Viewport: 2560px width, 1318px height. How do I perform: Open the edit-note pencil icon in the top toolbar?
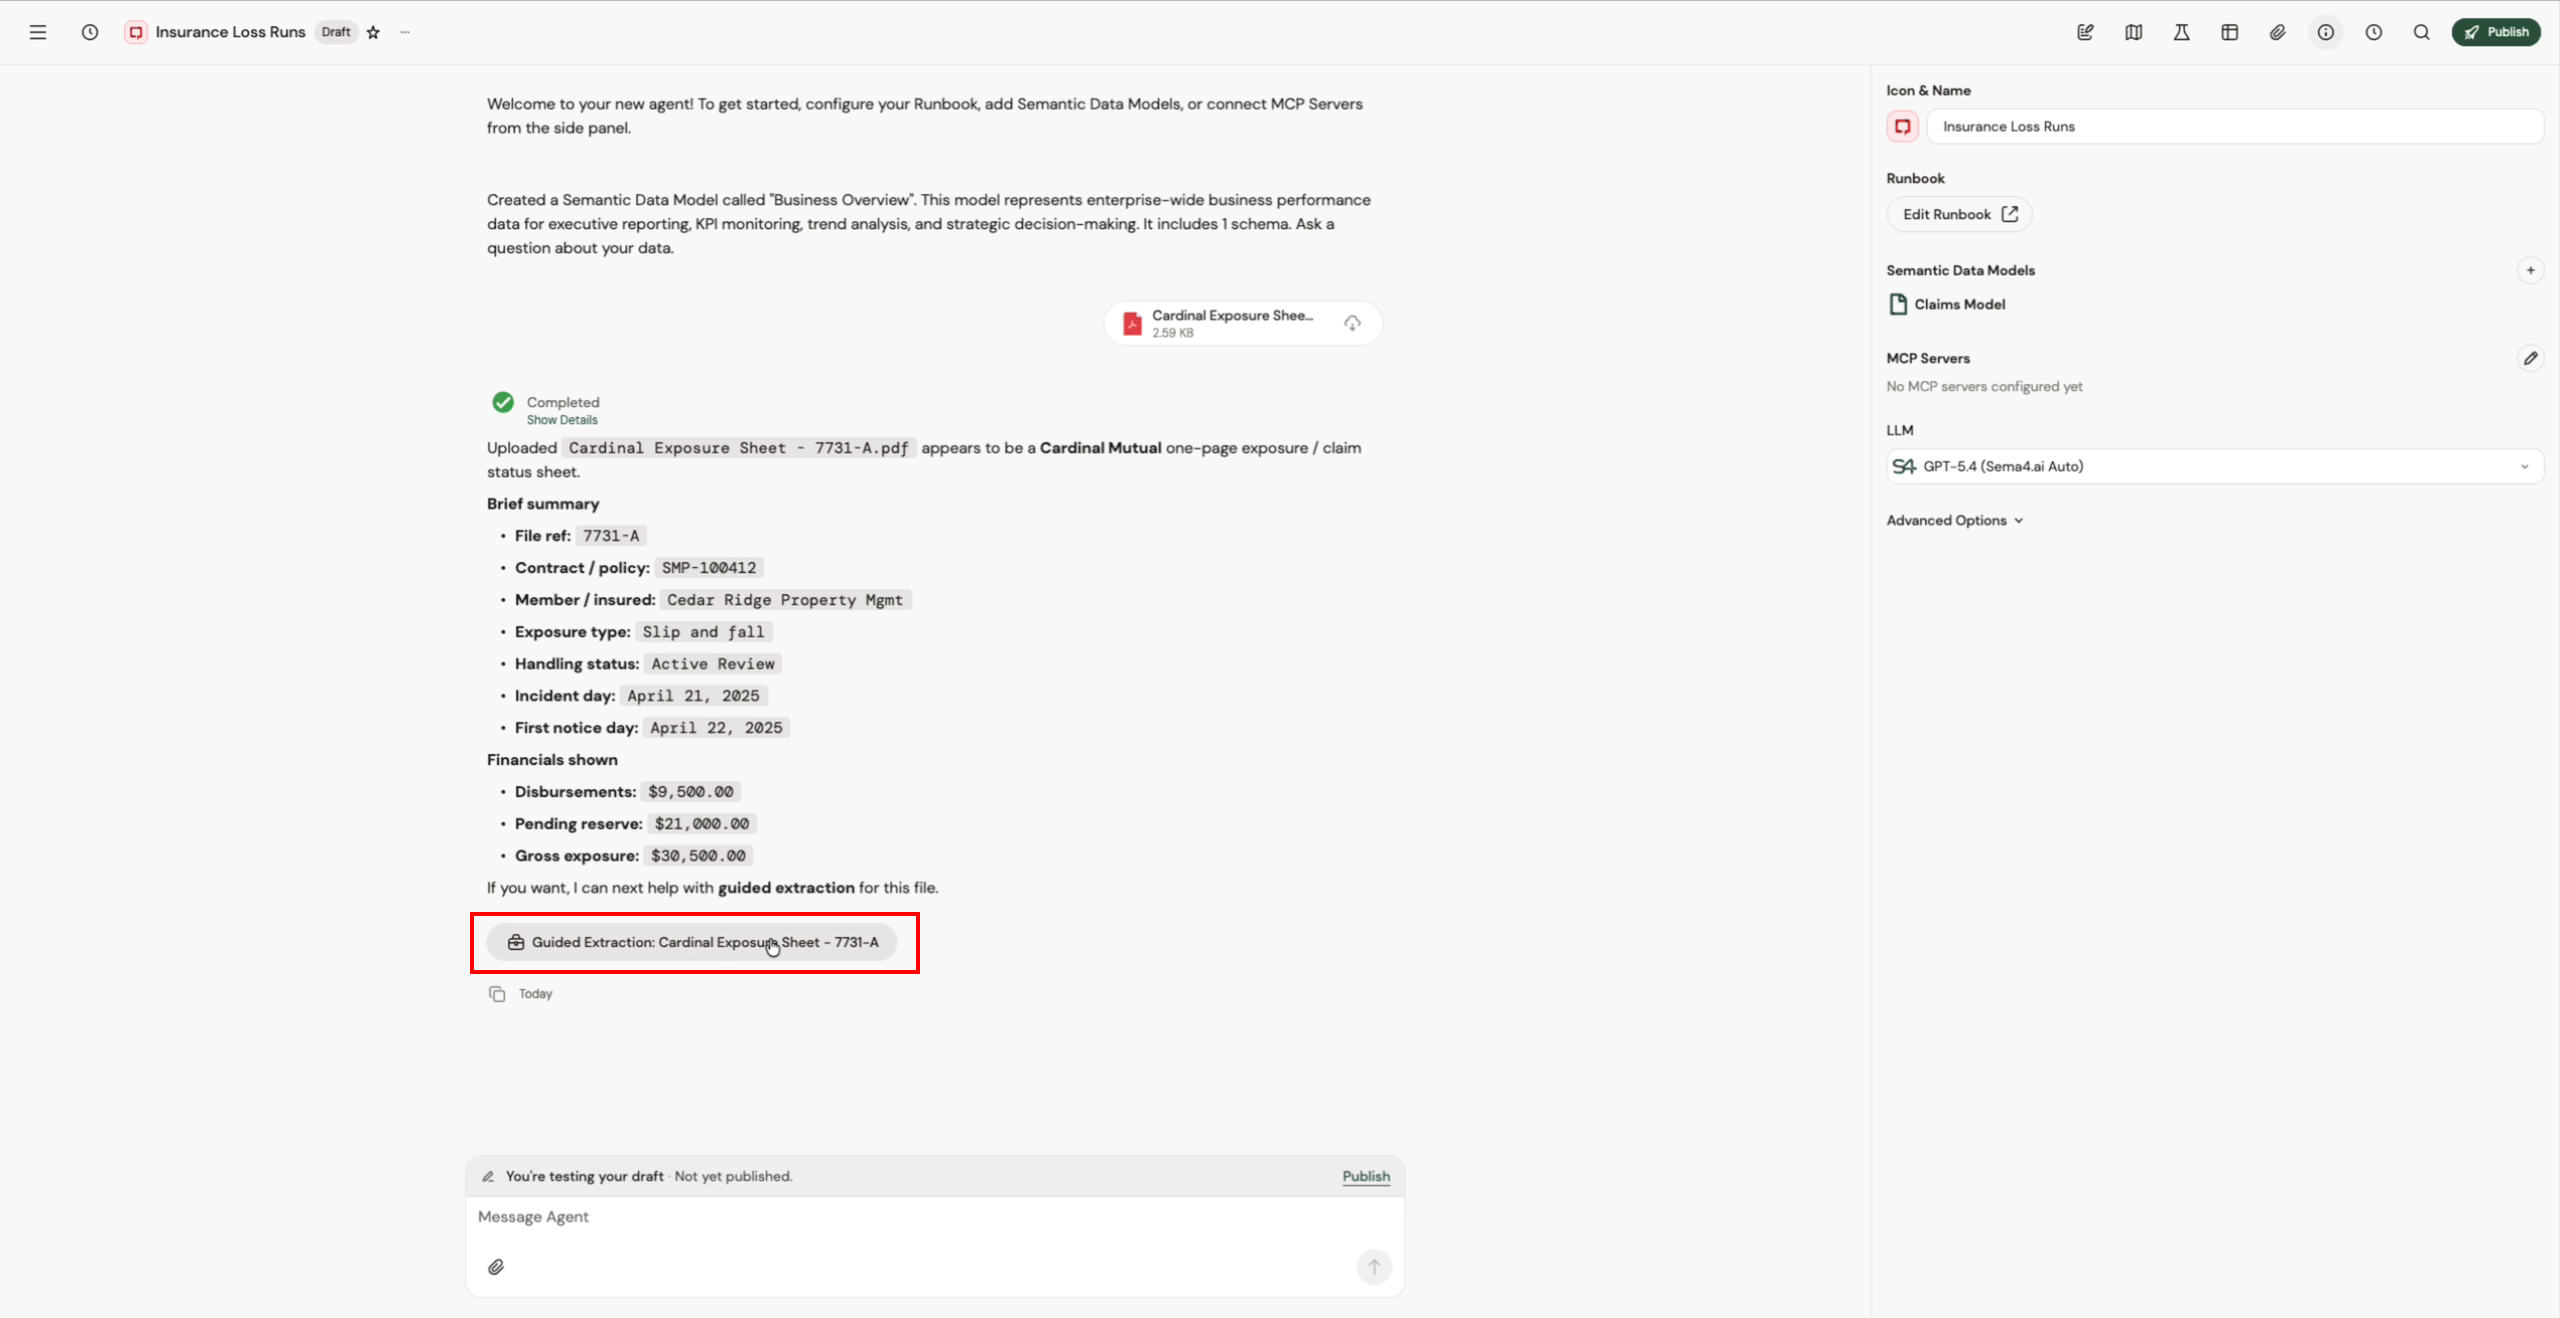[2085, 32]
